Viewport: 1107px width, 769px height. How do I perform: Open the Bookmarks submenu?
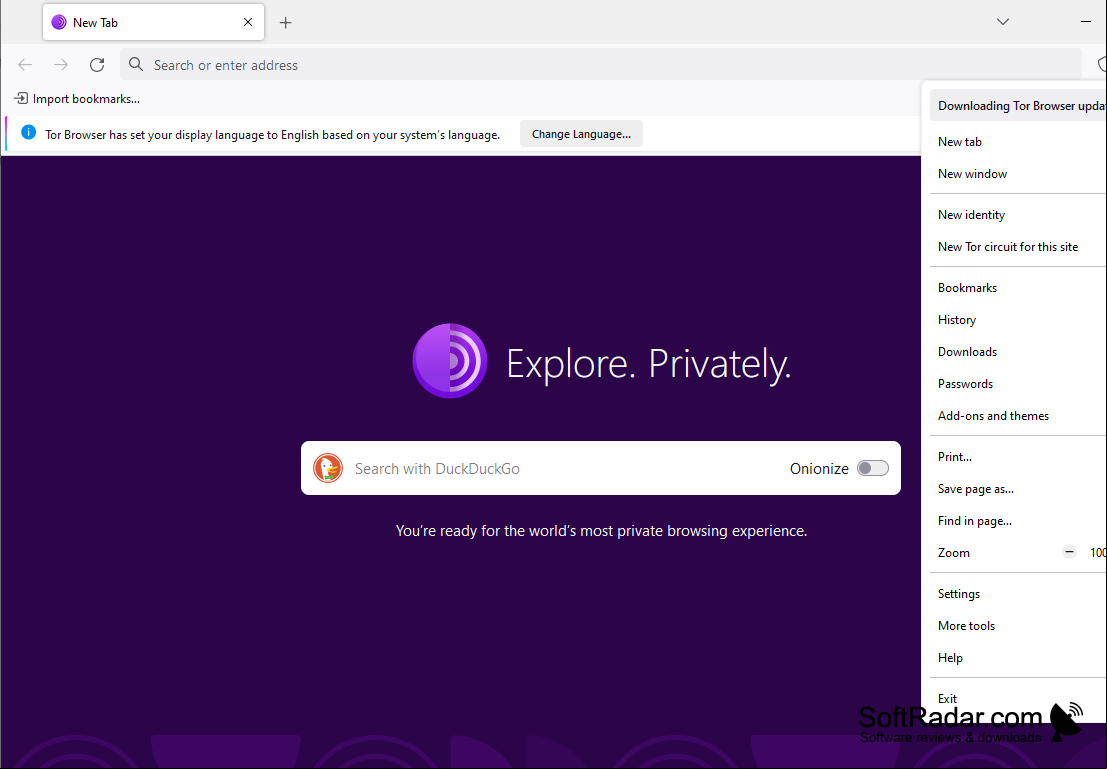[x=1018, y=288]
